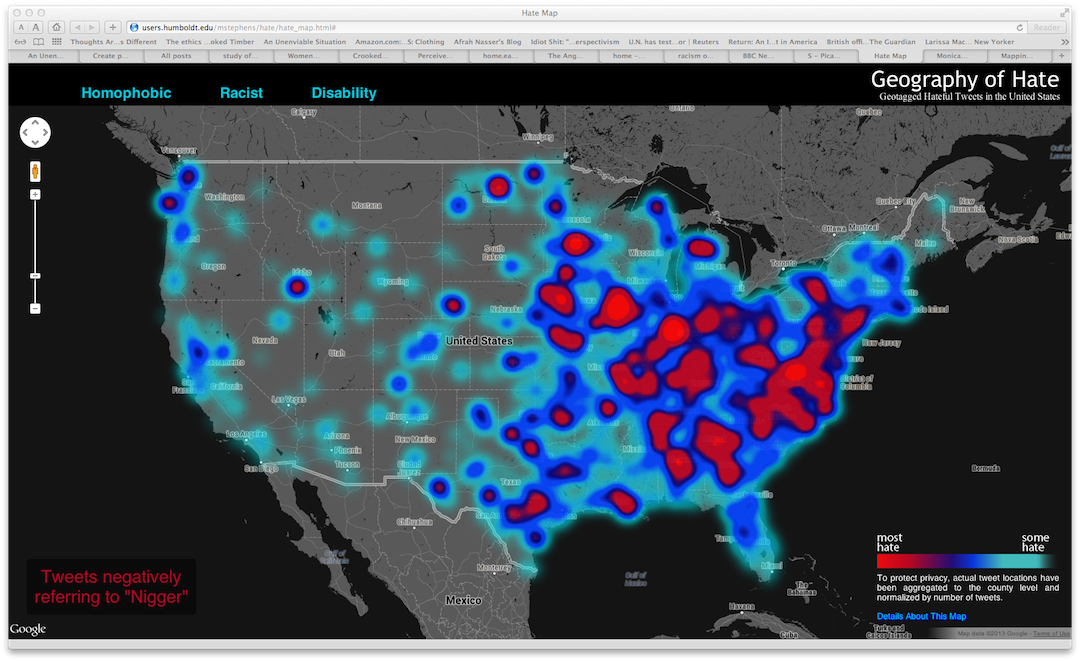Go back with the left arrow button
The height and width of the screenshot is (661, 1080).
point(77,28)
